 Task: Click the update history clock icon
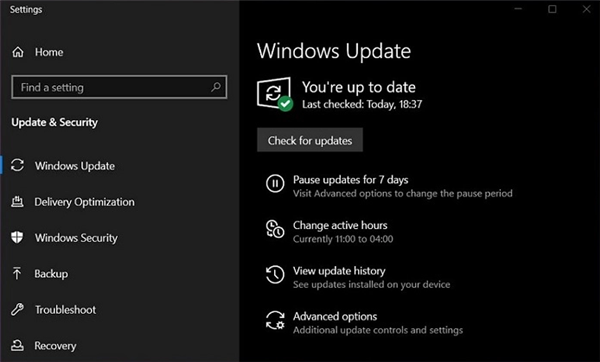tap(275, 274)
